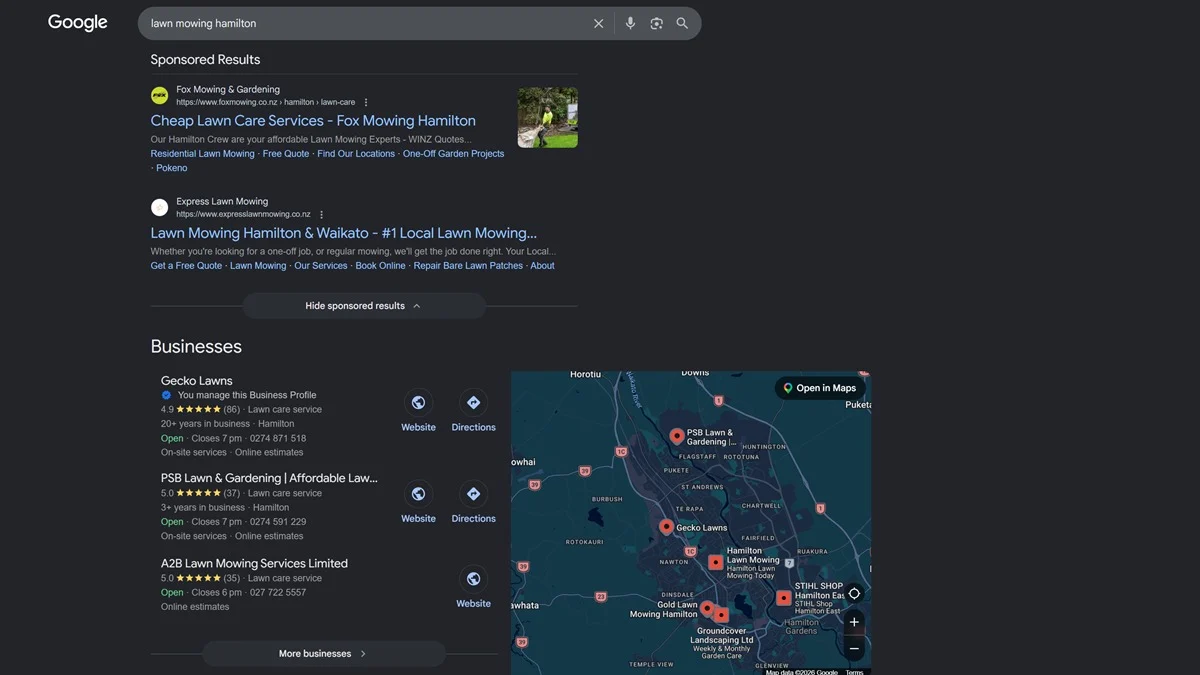Open the Fox Mowing & Gardening favicon
Viewport: 1200px width, 675px height.
[x=159, y=95]
